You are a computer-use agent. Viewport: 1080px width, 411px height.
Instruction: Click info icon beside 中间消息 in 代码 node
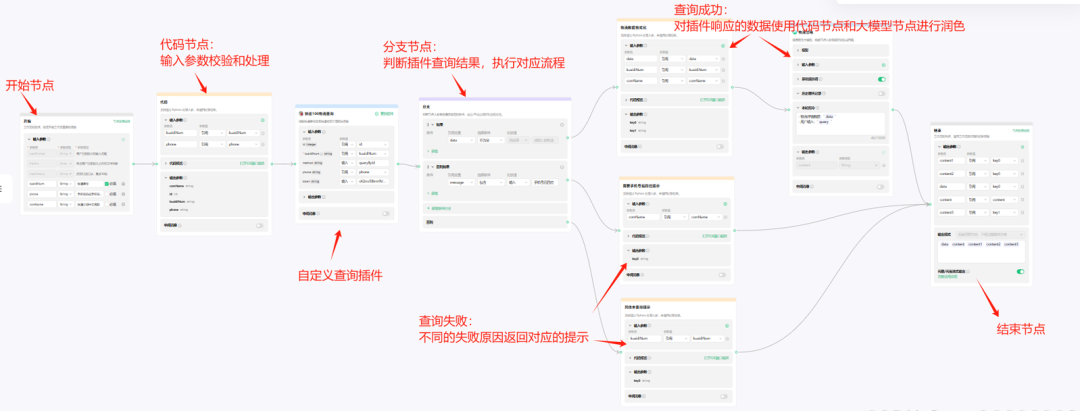pos(180,225)
